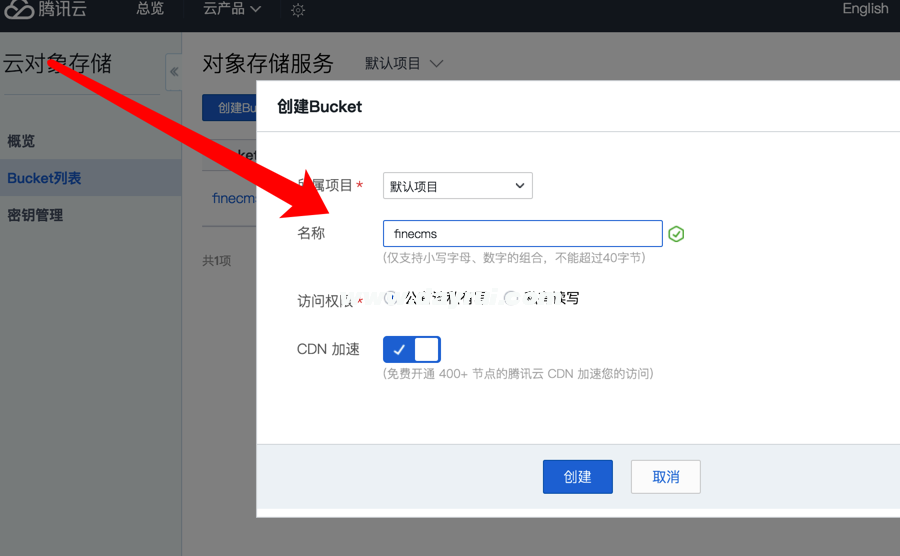Click the 共1项 count text

click(x=216, y=260)
